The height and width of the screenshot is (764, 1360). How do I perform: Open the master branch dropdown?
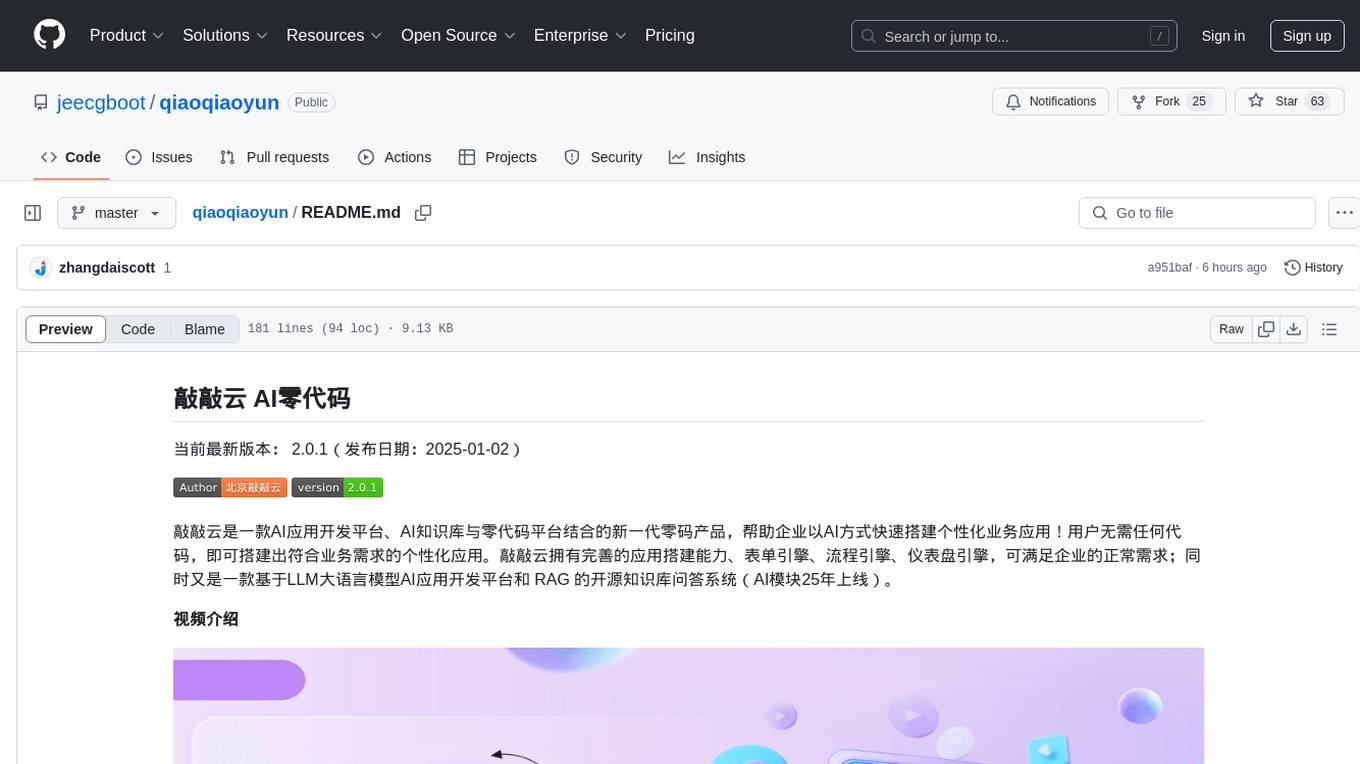[x=116, y=213]
